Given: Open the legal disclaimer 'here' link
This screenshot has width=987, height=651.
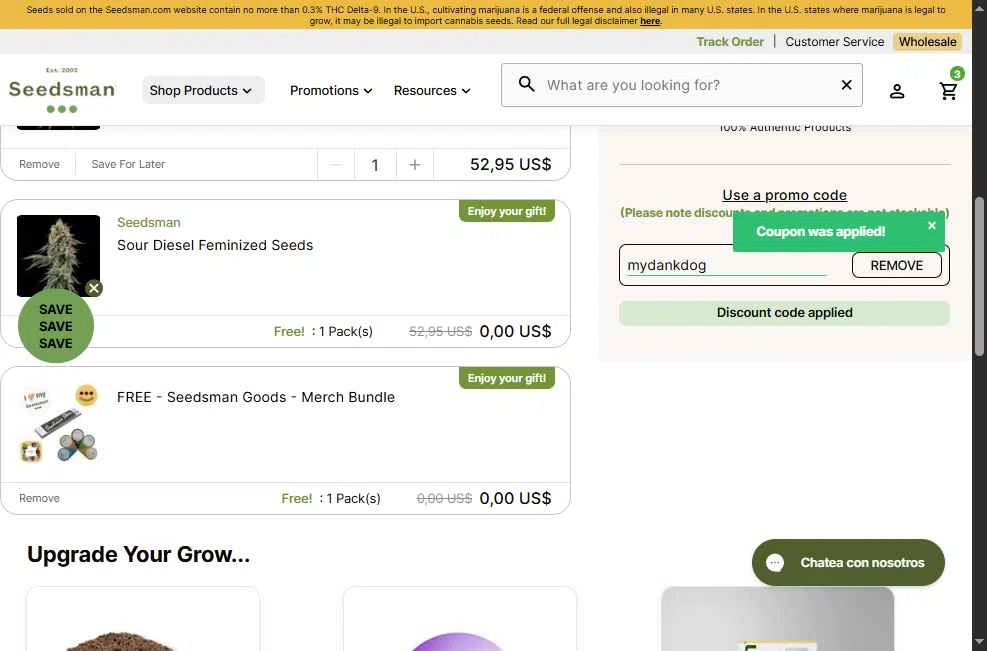Looking at the screenshot, I should [x=650, y=21].
